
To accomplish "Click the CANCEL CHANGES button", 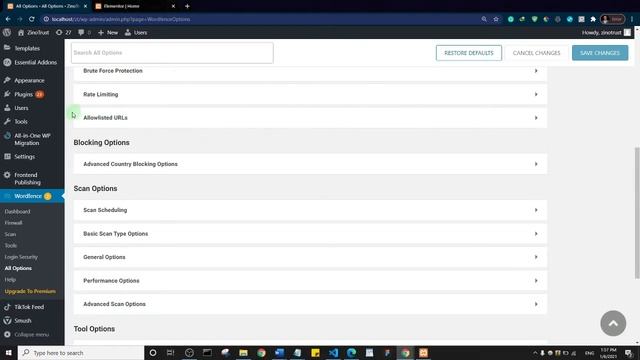I will tap(536, 53).
